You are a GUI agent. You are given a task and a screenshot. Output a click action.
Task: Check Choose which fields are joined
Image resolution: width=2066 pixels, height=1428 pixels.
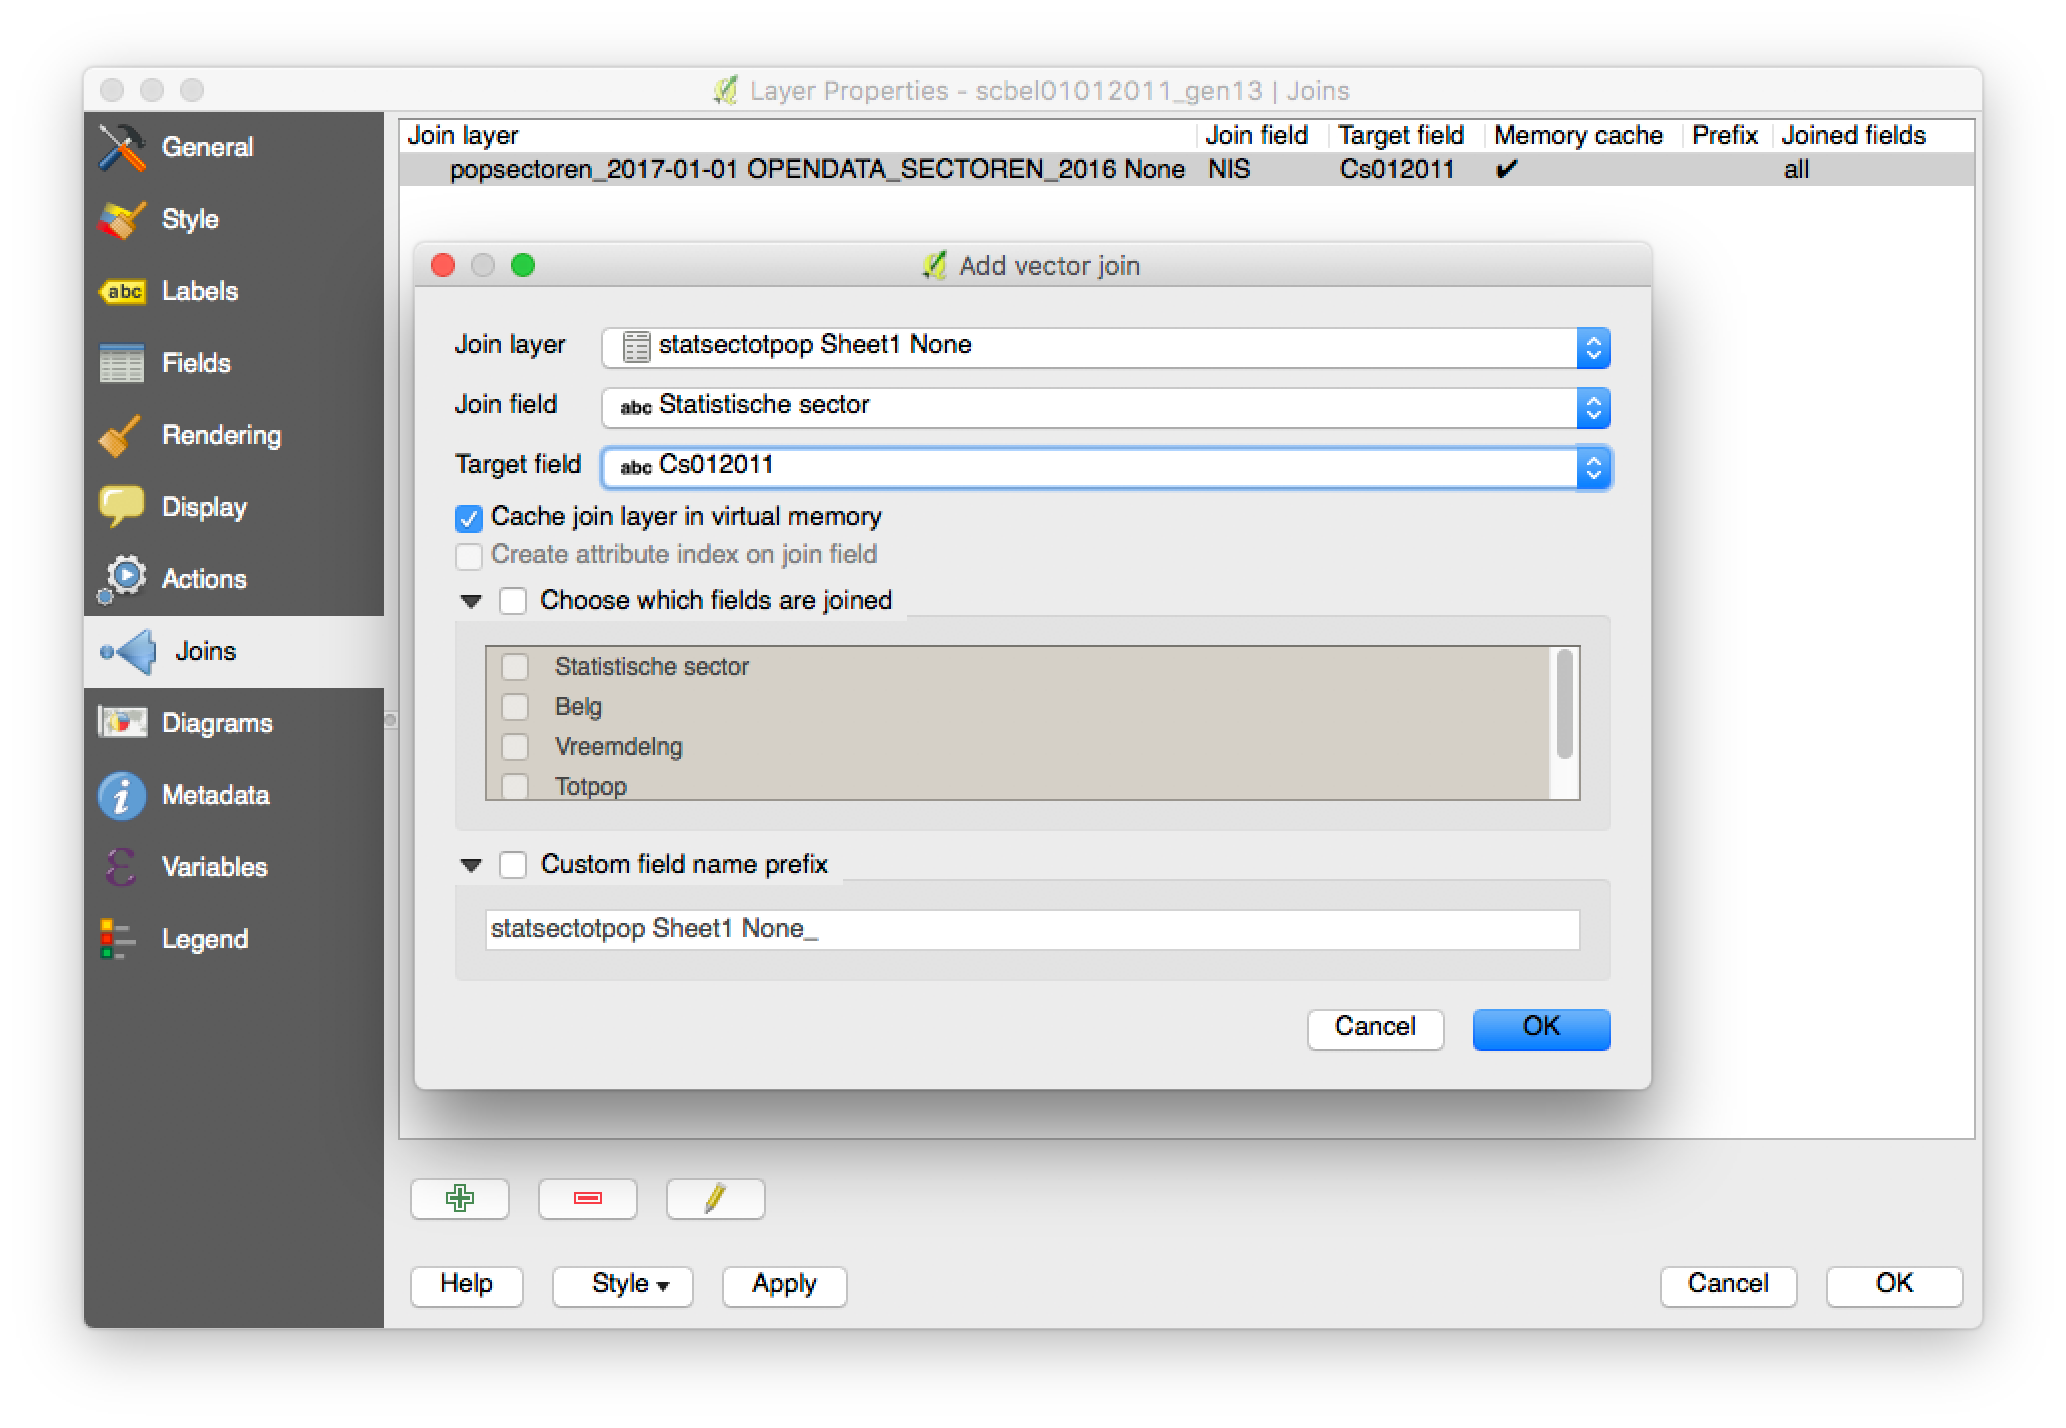coord(513,600)
